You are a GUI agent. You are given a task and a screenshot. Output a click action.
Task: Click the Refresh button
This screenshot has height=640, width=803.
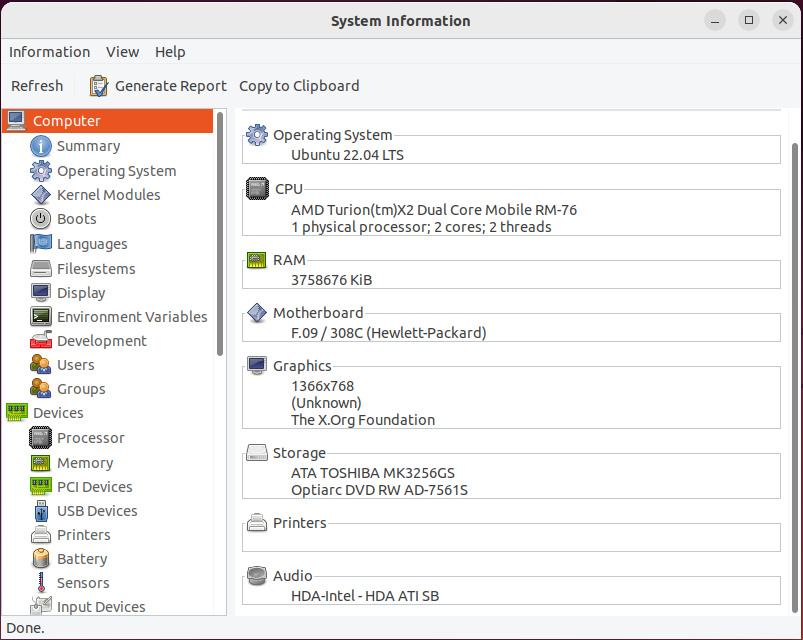(x=37, y=86)
